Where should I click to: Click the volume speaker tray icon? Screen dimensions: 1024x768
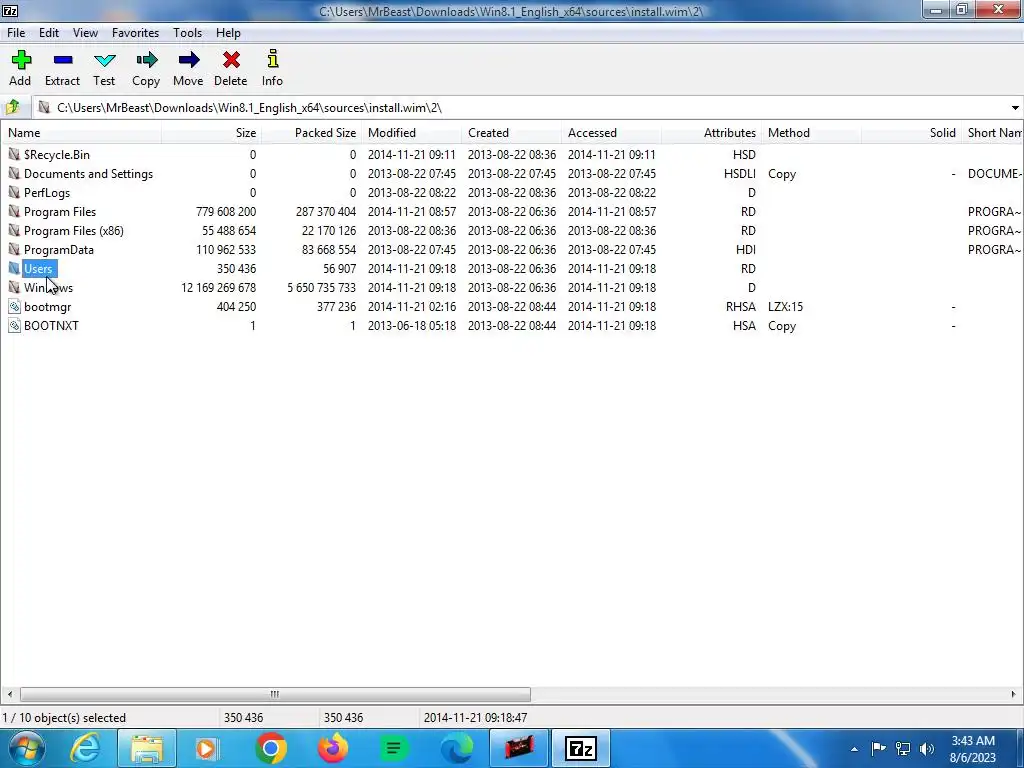927,749
